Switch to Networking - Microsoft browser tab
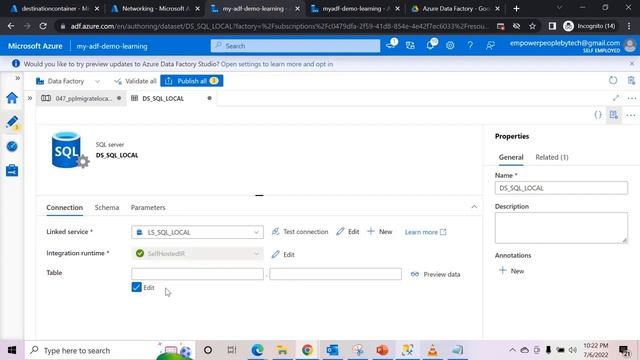The height and width of the screenshot is (360, 640). click(155, 9)
